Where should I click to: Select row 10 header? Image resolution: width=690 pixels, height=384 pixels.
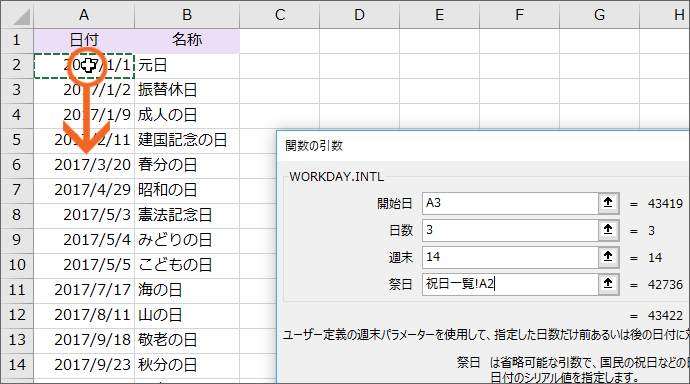(x=17, y=265)
